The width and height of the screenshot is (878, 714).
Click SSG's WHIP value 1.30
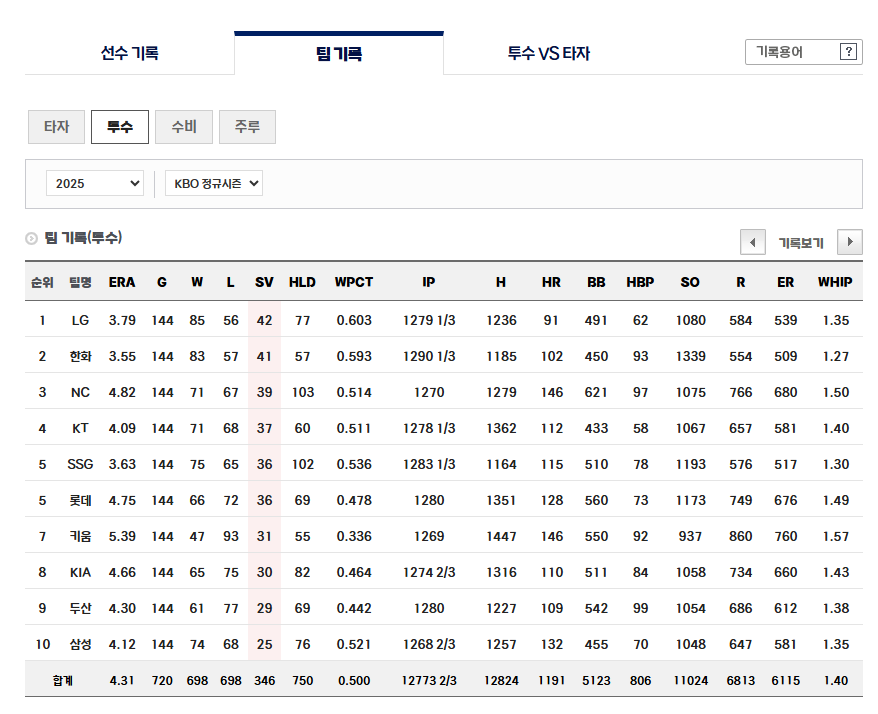coord(835,464)
